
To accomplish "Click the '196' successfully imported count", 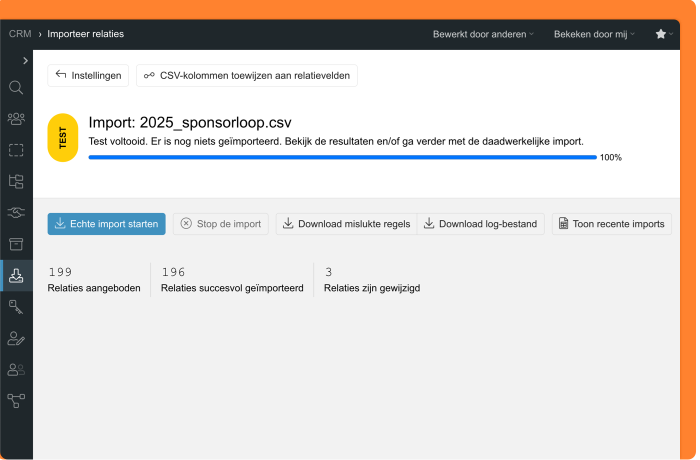I will coord(173,272).
